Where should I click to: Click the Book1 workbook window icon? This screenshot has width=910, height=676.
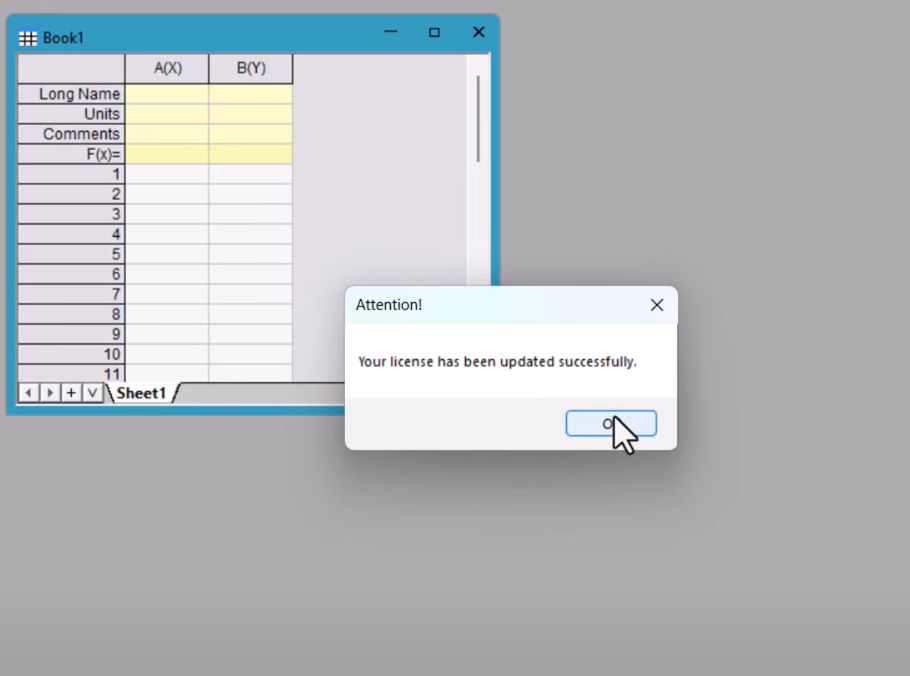[x=28, y=38]
